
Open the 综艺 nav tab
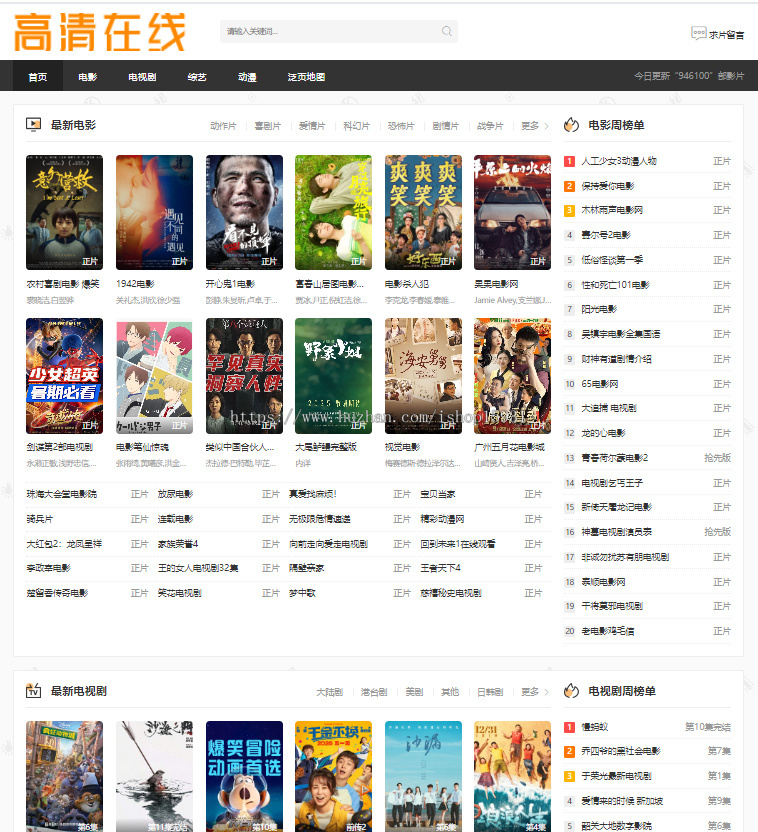[197, 77]
